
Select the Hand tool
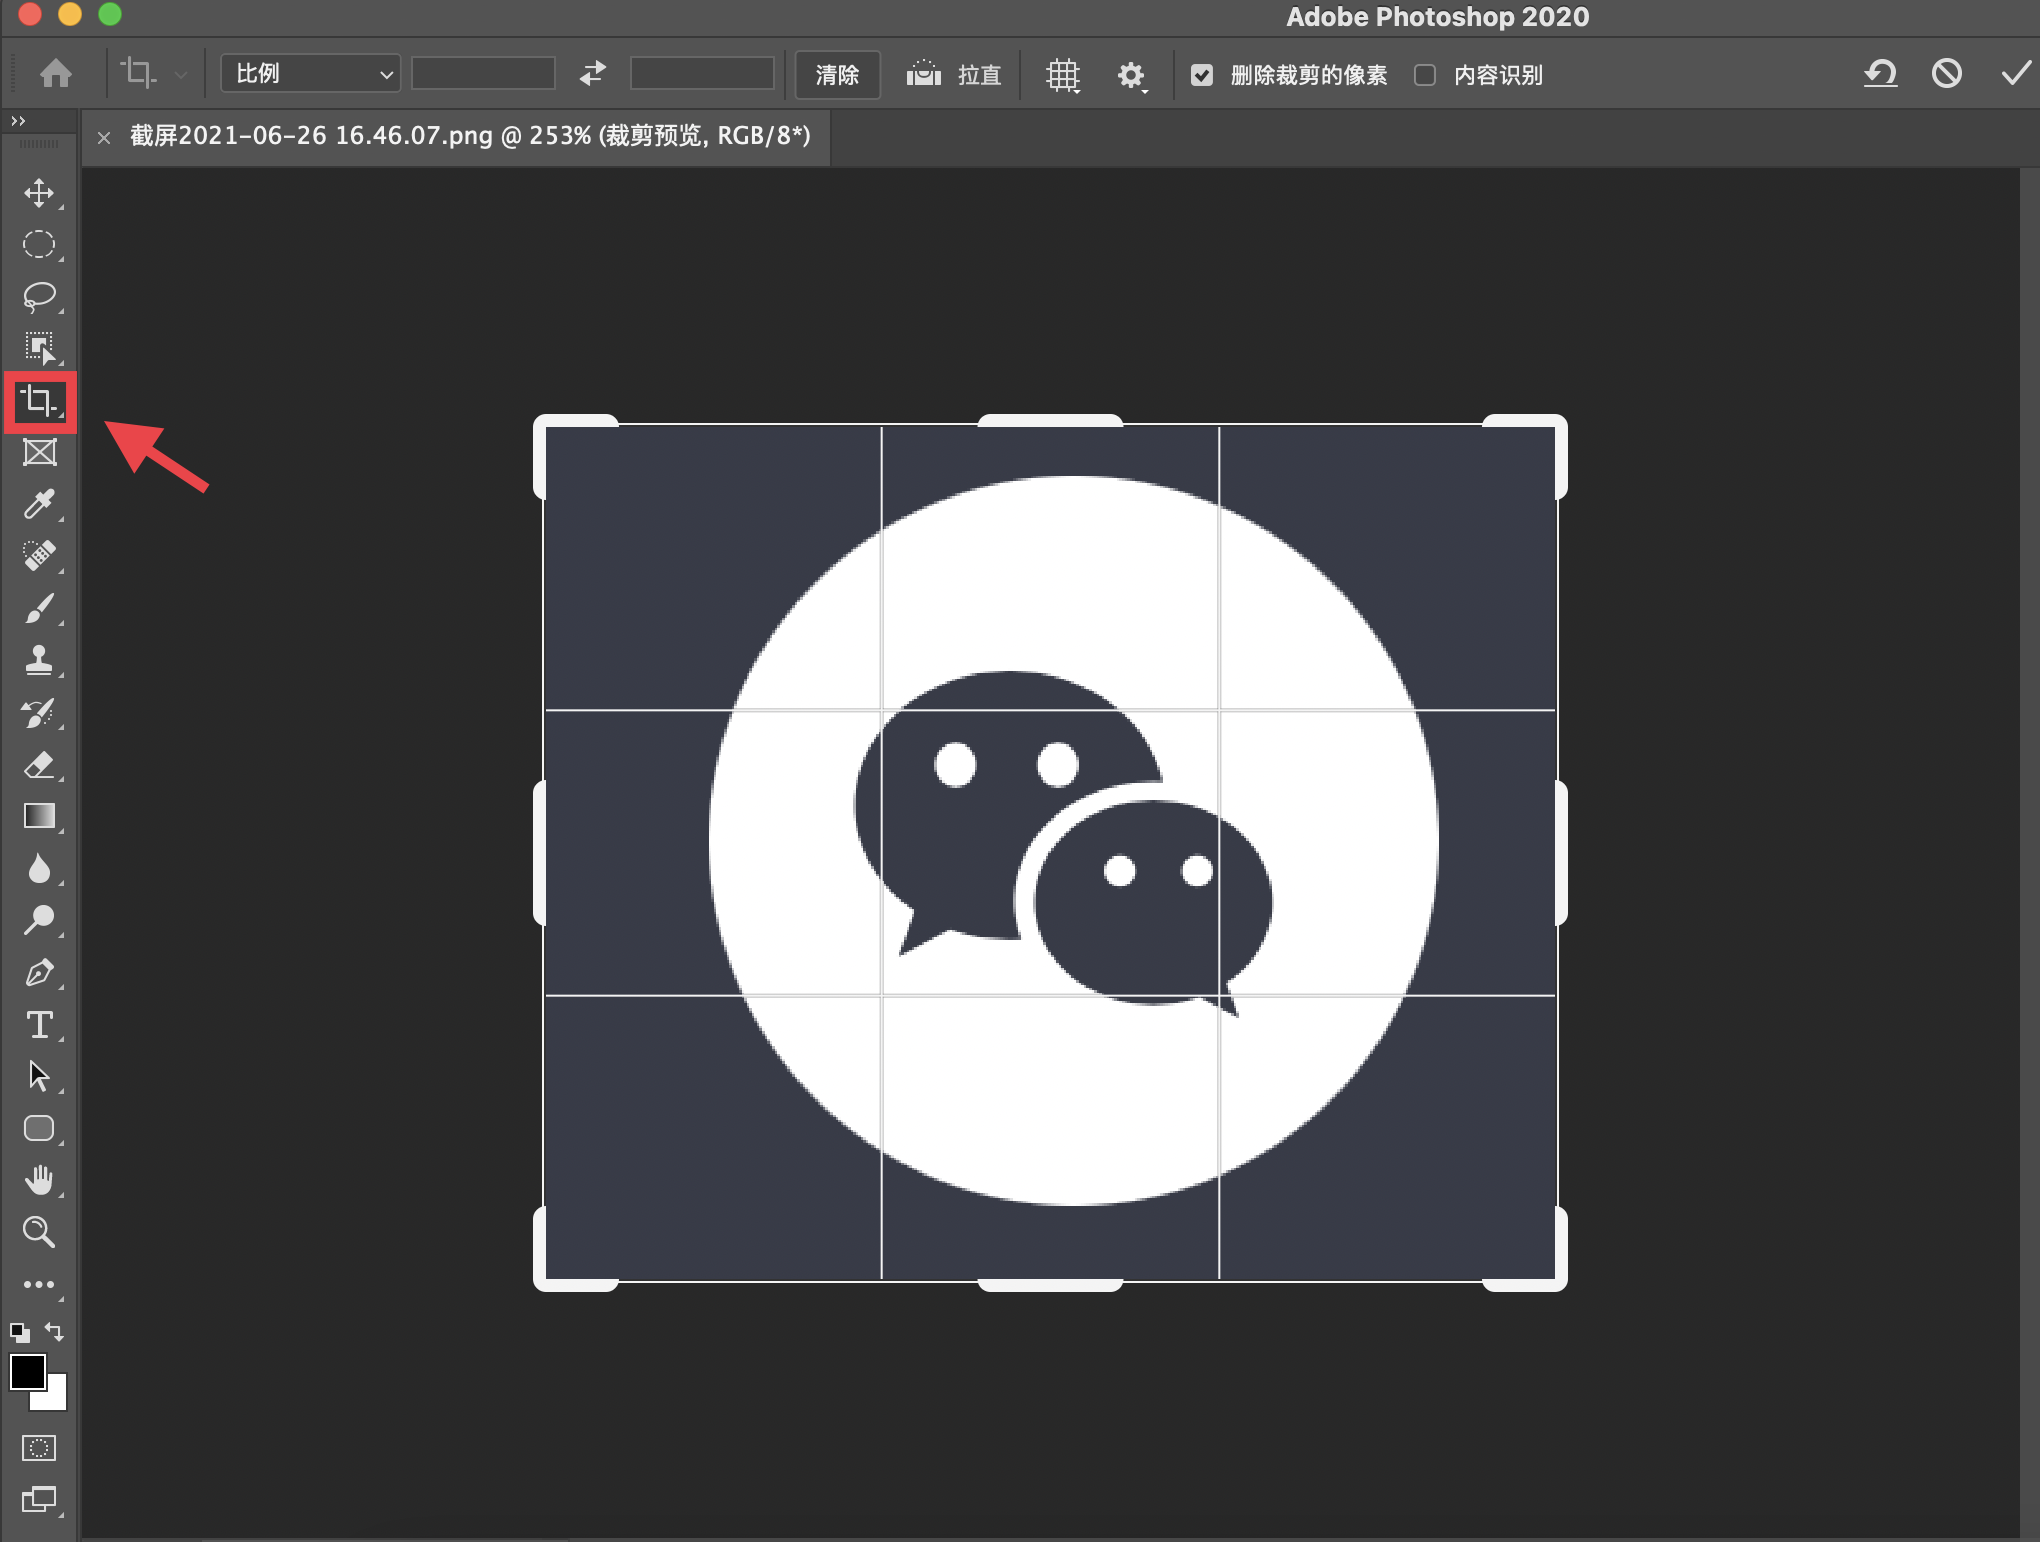pos(39,1180)
